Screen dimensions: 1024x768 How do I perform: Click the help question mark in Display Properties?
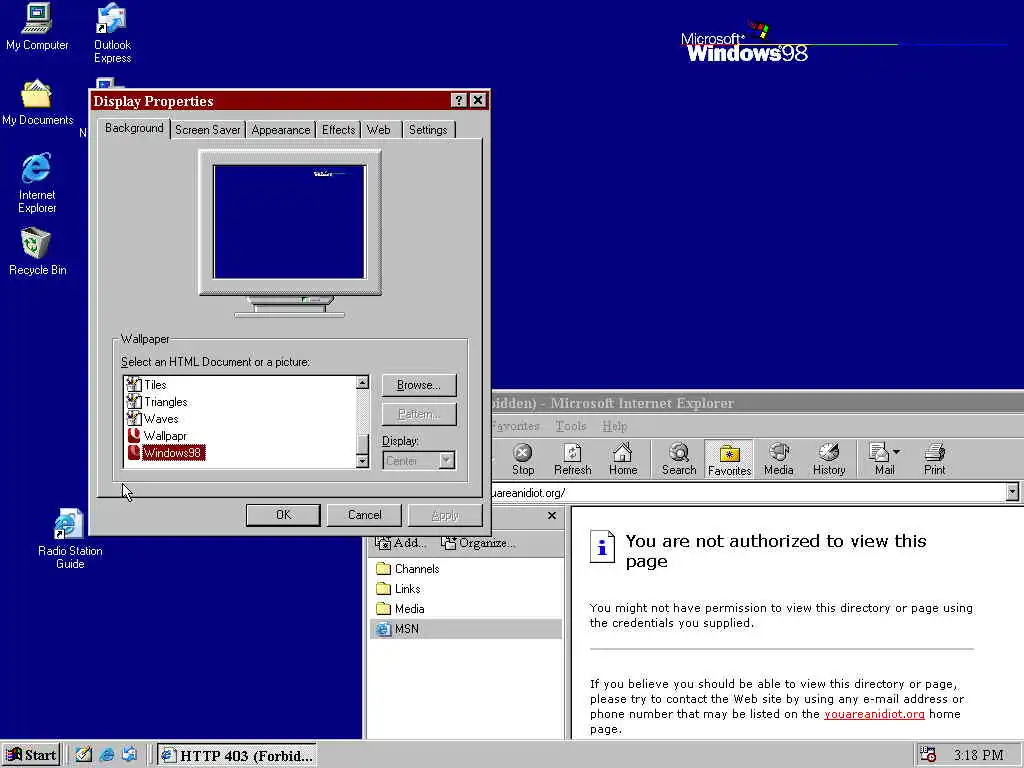[x=459, y=100]
